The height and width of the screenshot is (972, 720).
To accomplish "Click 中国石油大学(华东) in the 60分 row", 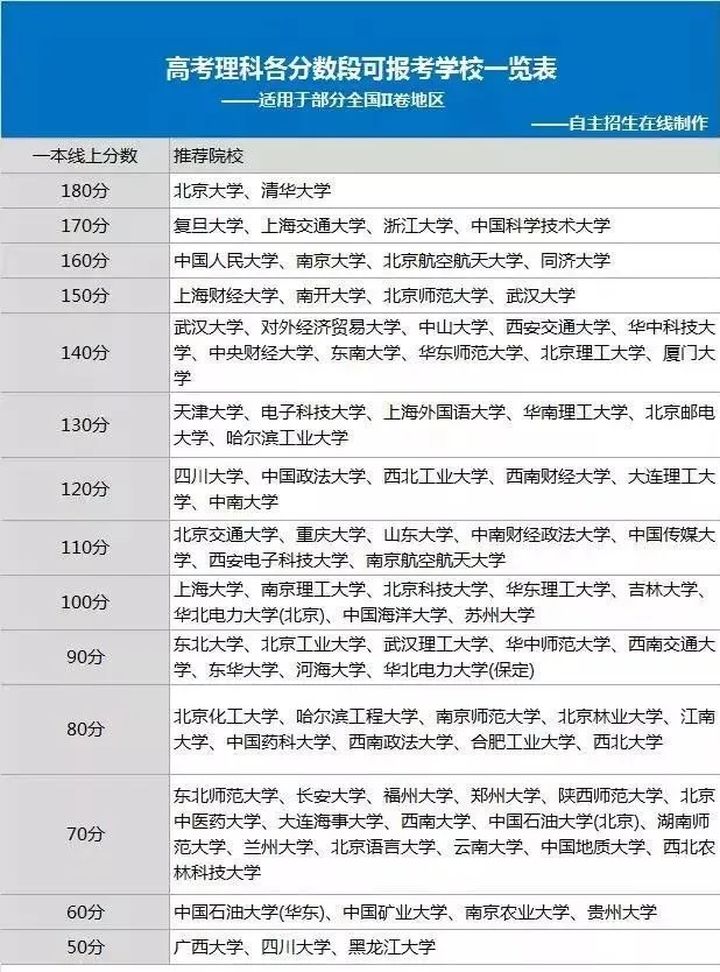I will (x=249, y=912).
